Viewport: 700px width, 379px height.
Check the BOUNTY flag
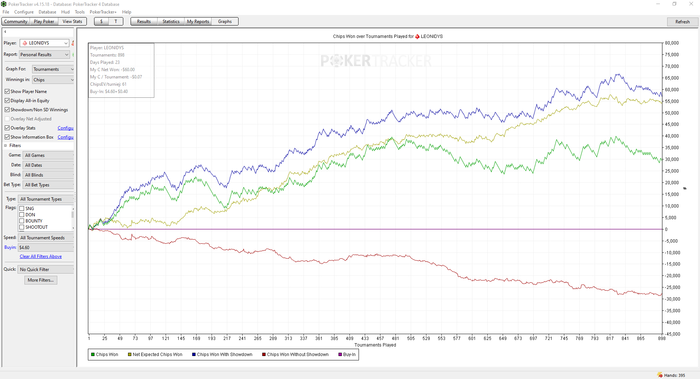pos(21,221)
